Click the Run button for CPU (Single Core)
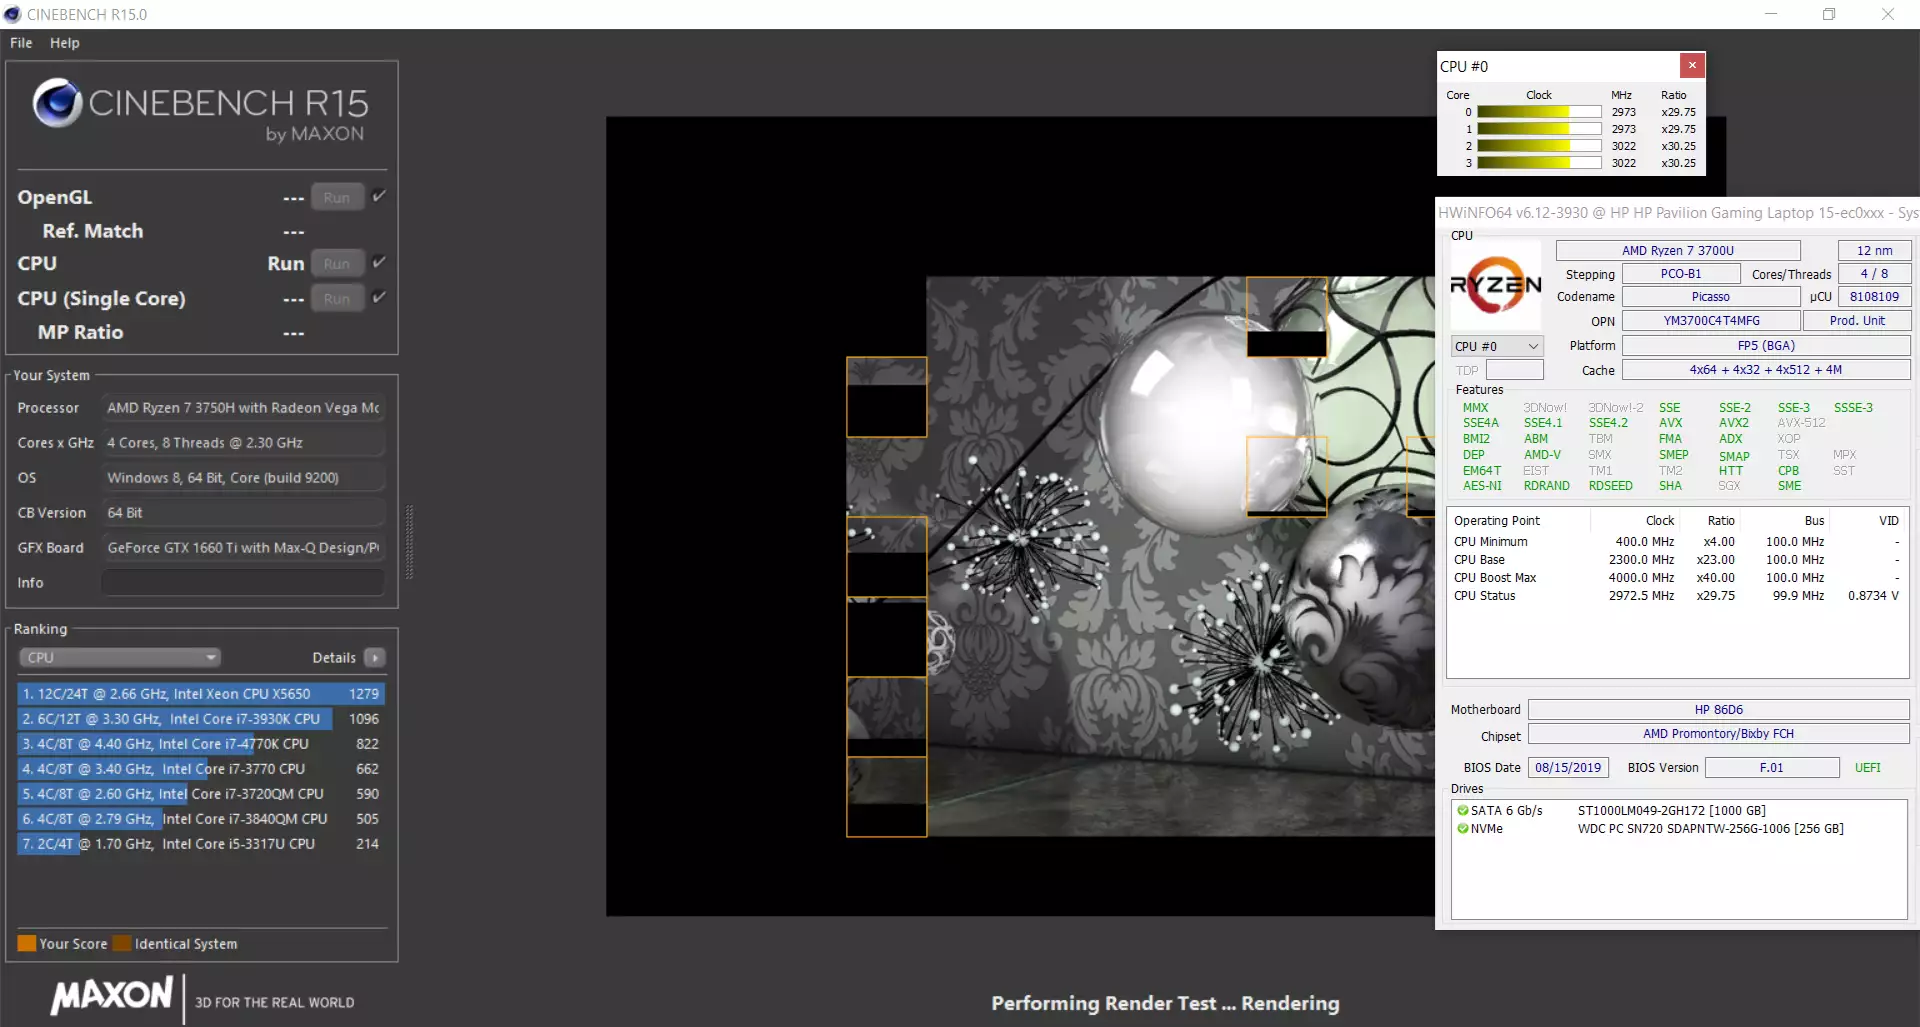Image resolution: width=1920 pixels, height=1027 pixels. [x=337, y=299]
